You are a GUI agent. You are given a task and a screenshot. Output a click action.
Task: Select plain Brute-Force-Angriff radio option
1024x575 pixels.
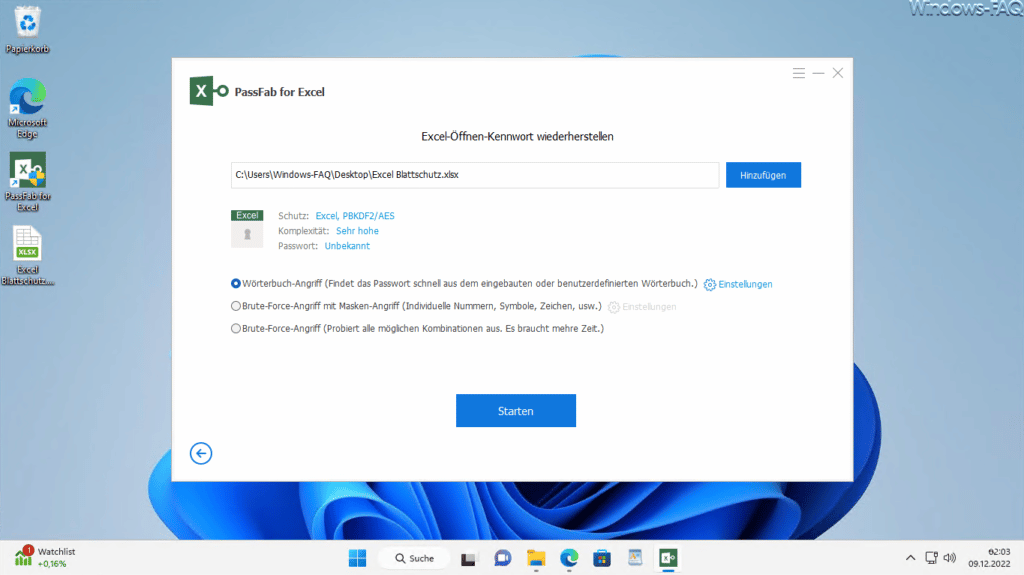click(x=236, y=329)
